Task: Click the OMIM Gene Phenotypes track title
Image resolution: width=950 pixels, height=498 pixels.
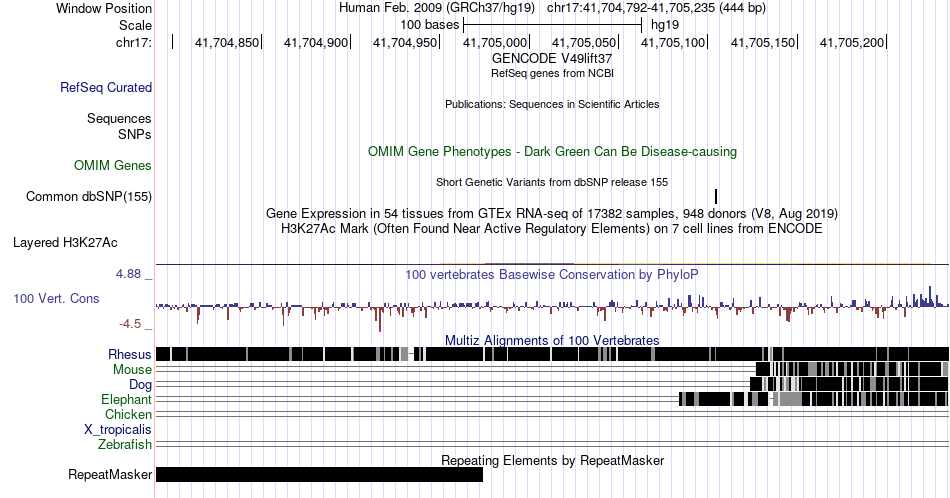Action: pyautogui.click(x=552, y=151)
